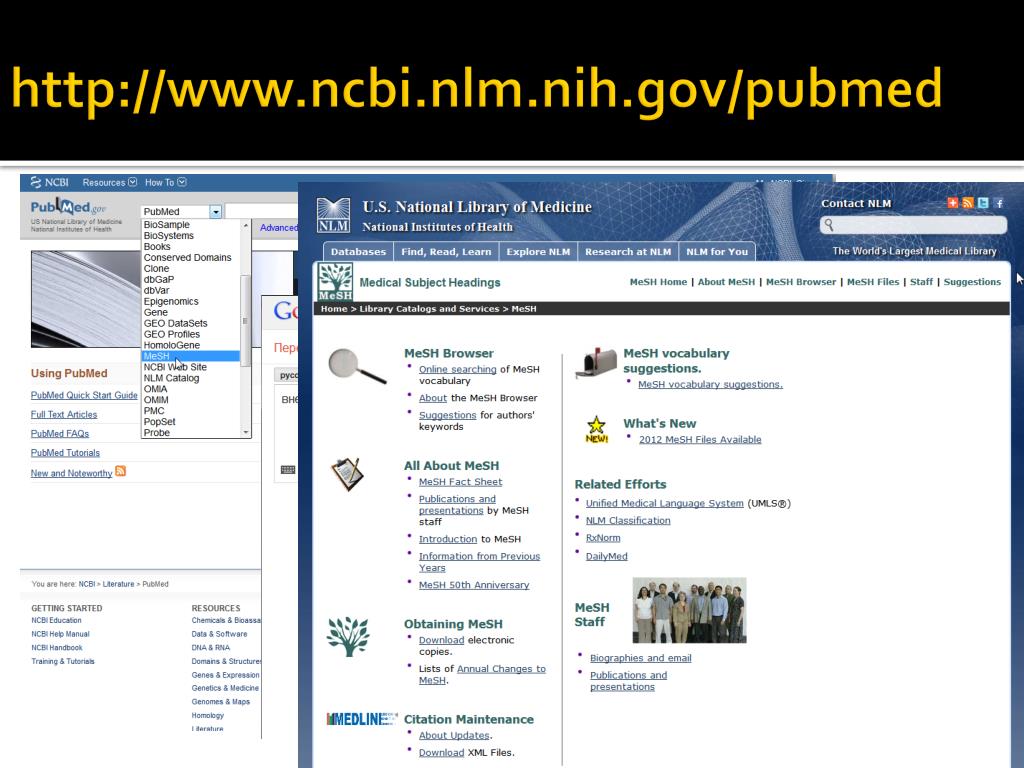Select PMC in the database list
The height and width of the screenshot is (768, 1024).
click(191, 411)
